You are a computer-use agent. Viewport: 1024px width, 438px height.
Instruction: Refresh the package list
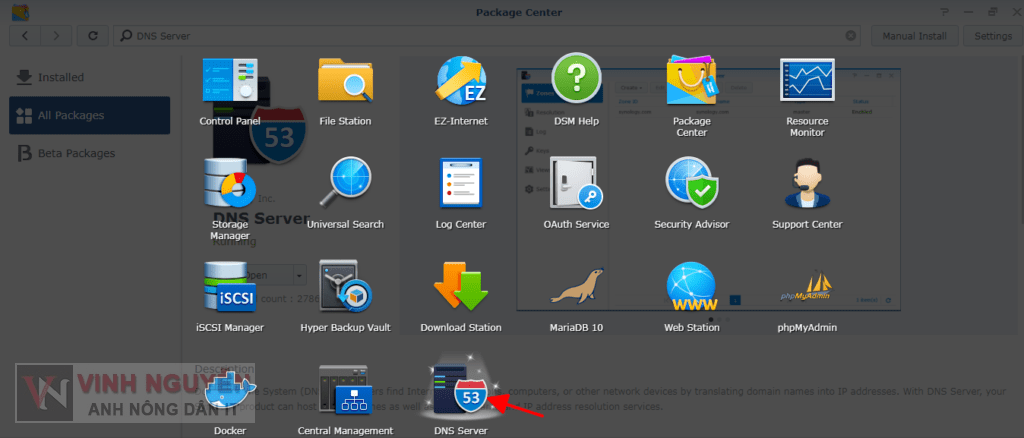pyautogui.click(x=92, y=36)
